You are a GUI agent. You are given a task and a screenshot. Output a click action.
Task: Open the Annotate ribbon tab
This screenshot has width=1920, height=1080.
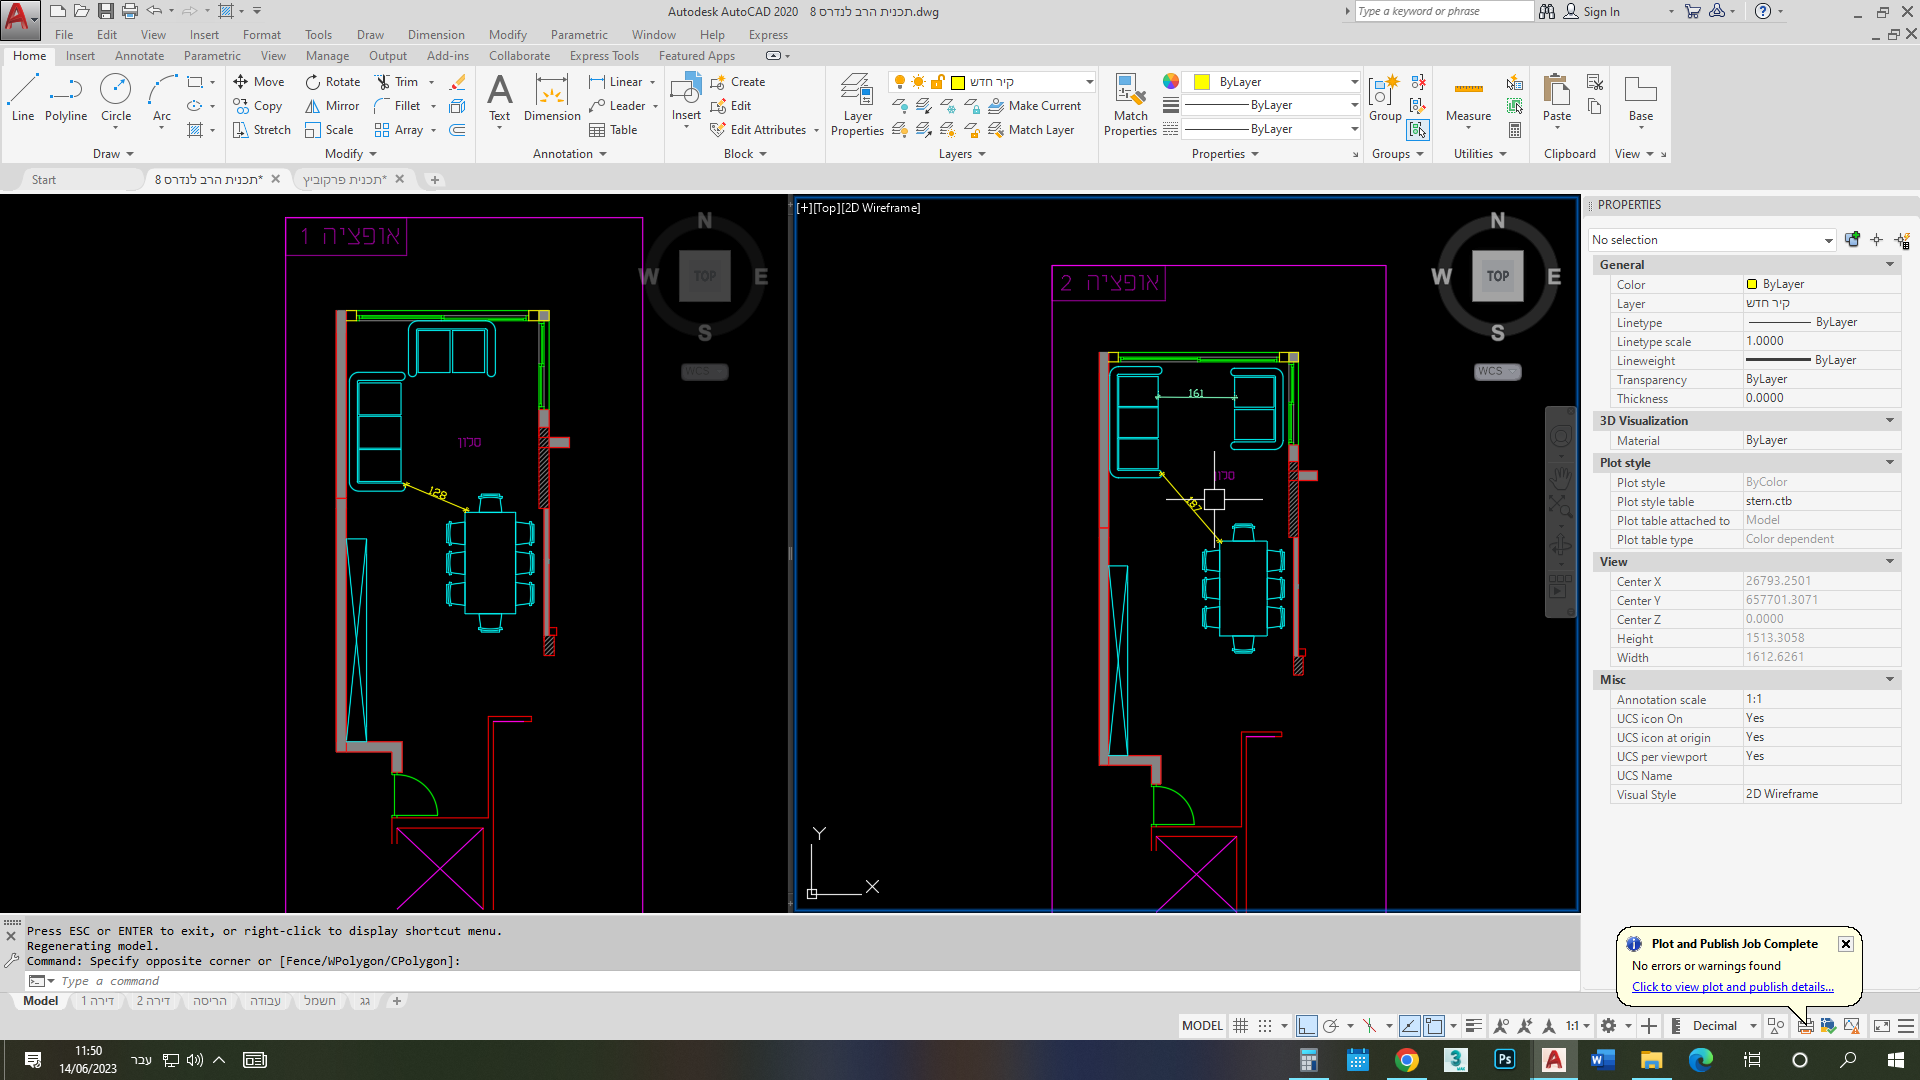point(139,56)
